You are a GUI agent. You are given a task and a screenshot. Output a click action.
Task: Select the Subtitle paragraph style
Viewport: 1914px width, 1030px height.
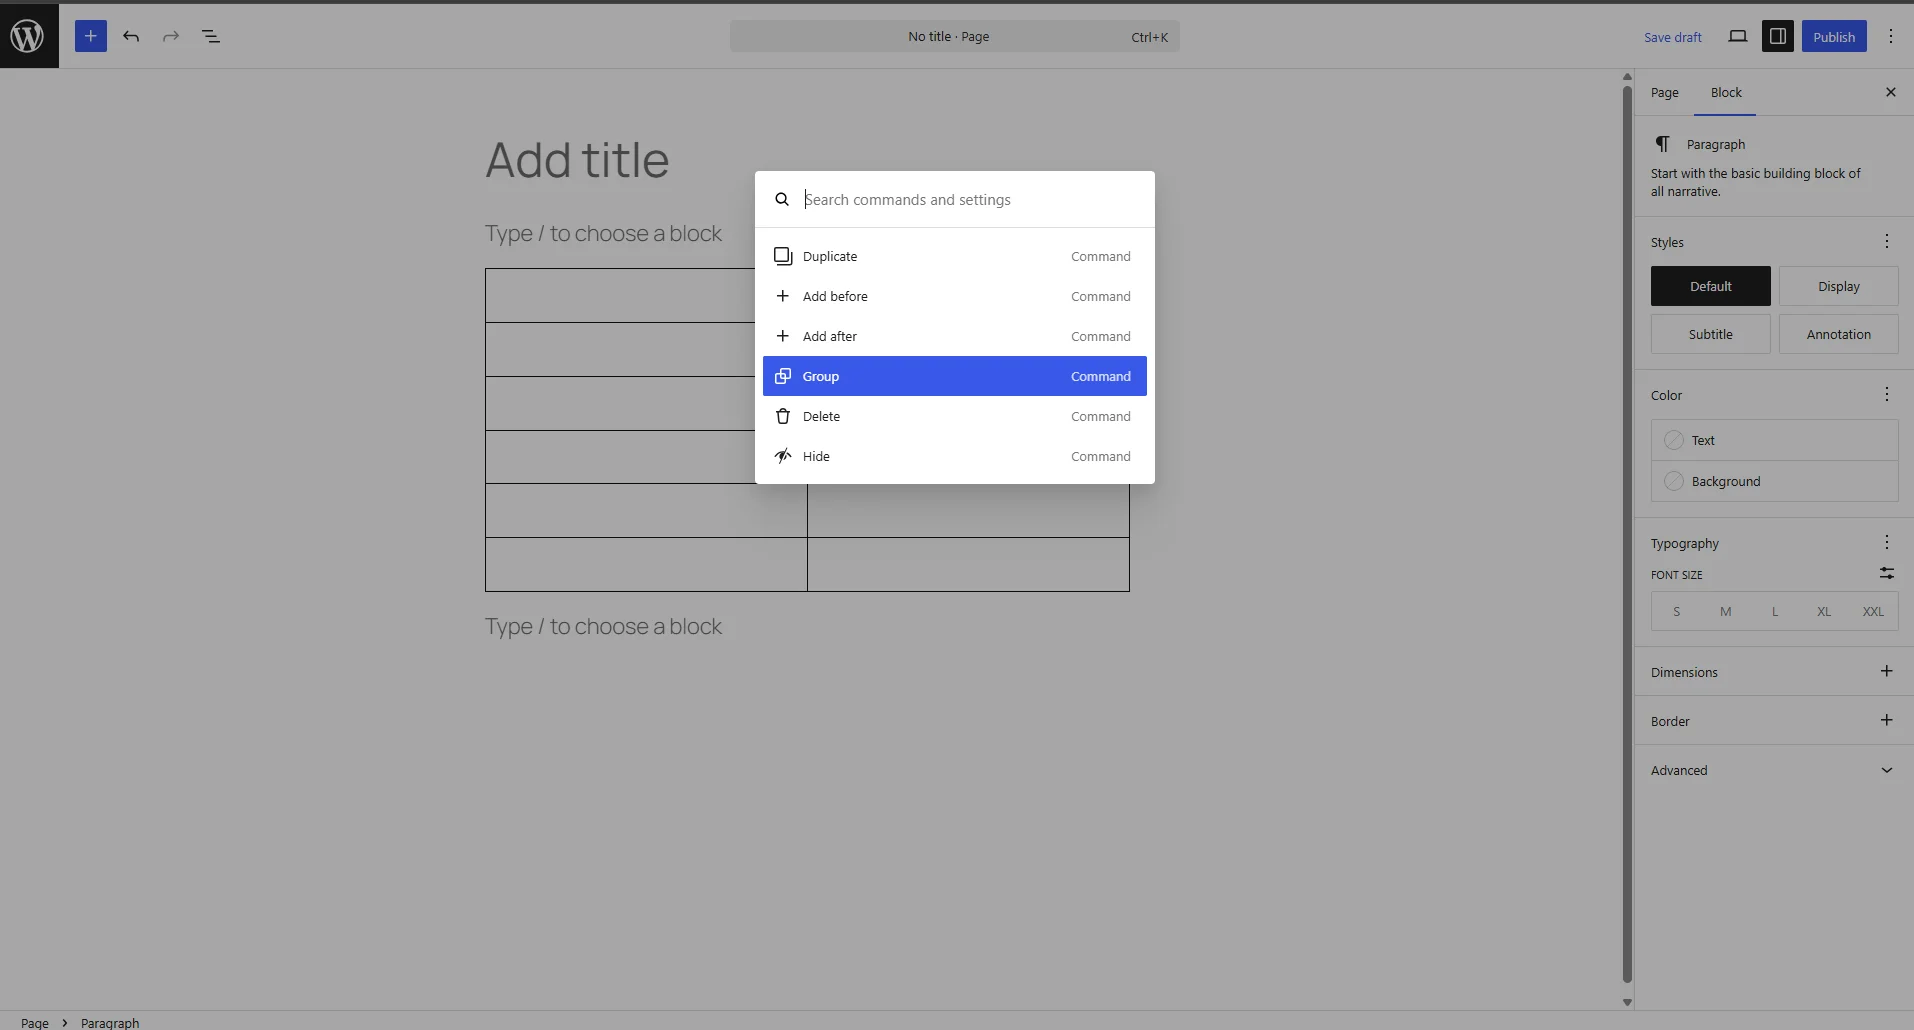[1711, 334]
